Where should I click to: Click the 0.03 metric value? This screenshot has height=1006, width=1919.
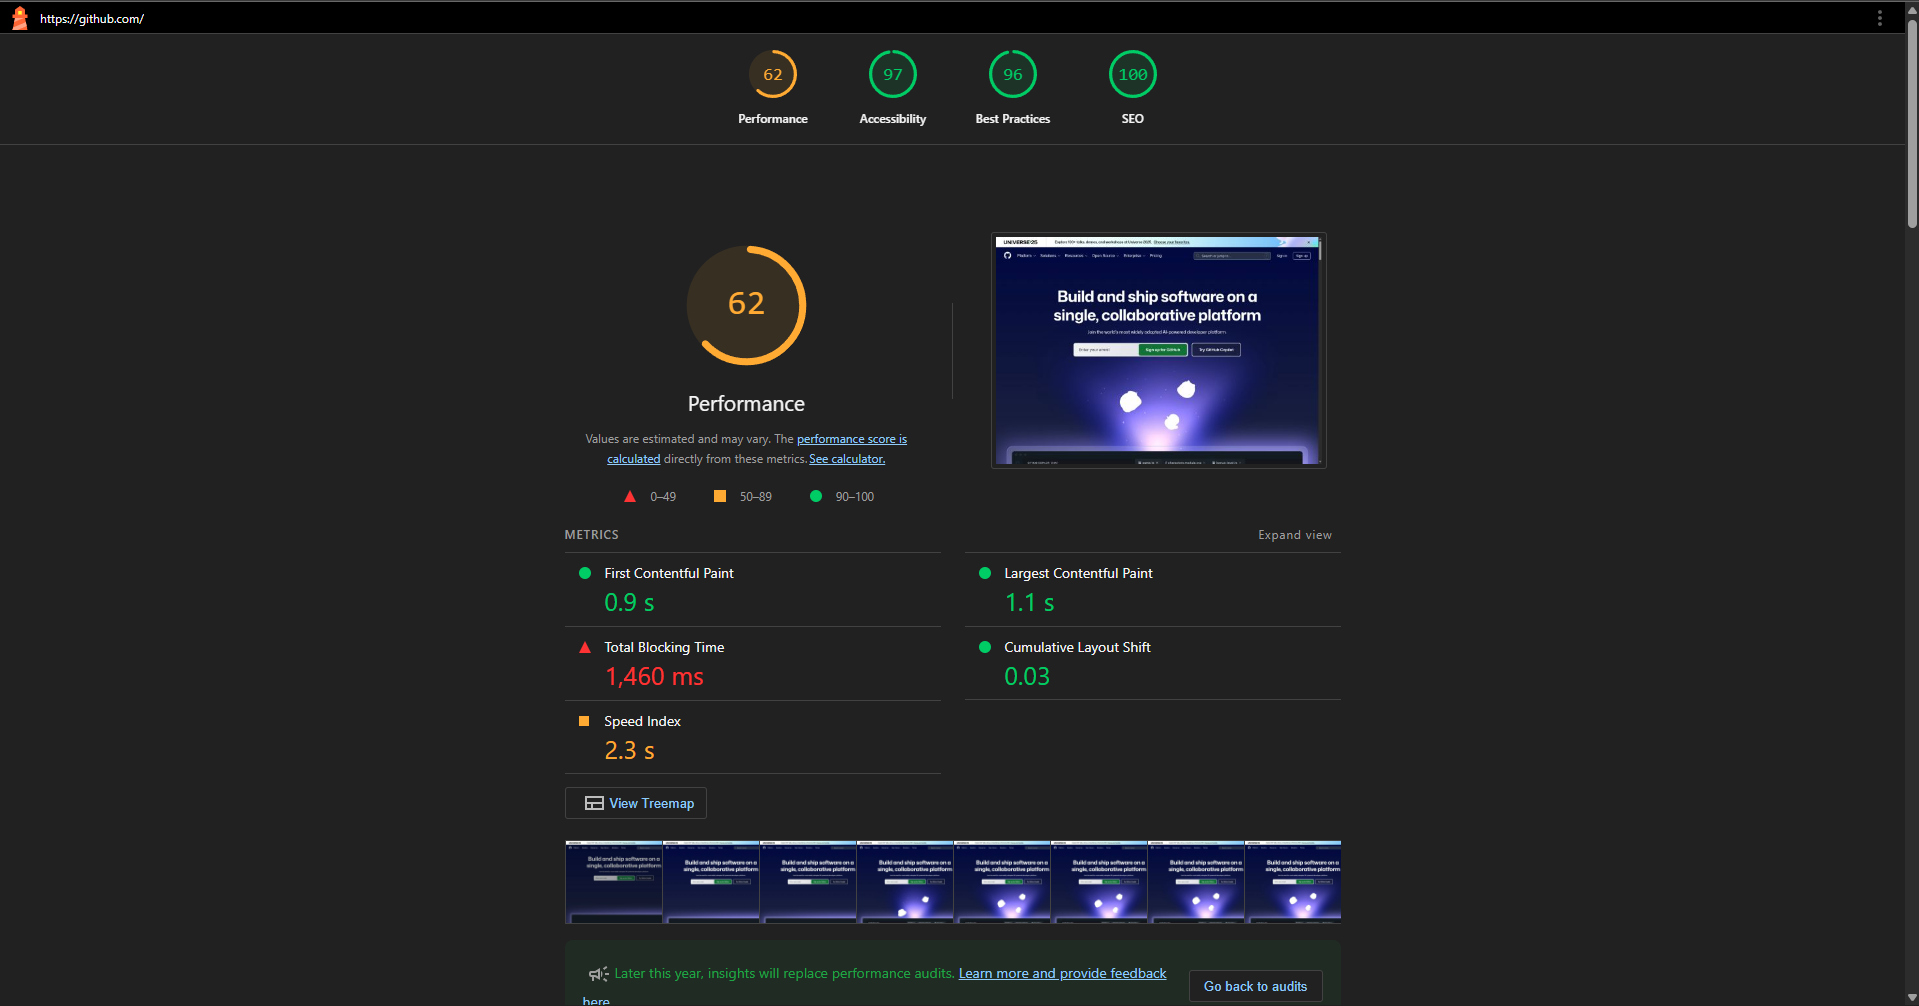1027,676
